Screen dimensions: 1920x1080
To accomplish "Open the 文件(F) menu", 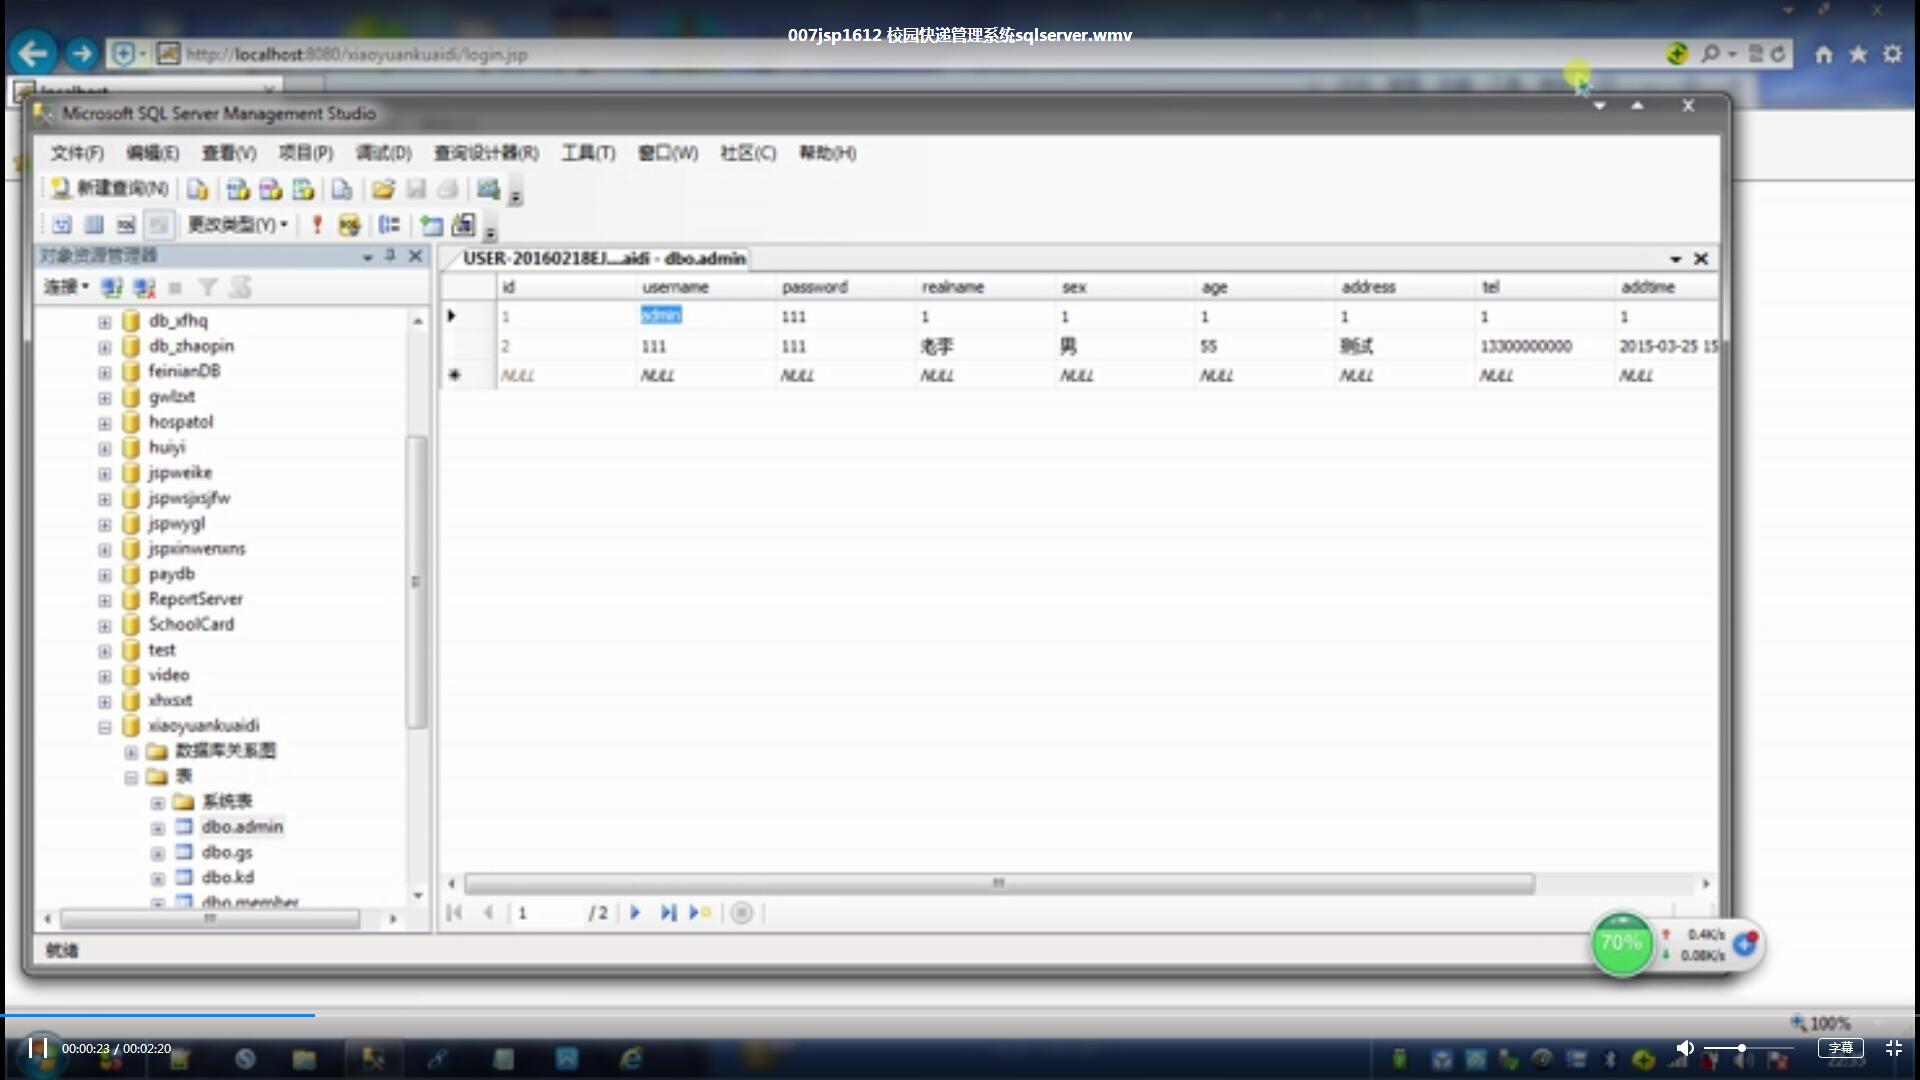I will click(77, 153).
